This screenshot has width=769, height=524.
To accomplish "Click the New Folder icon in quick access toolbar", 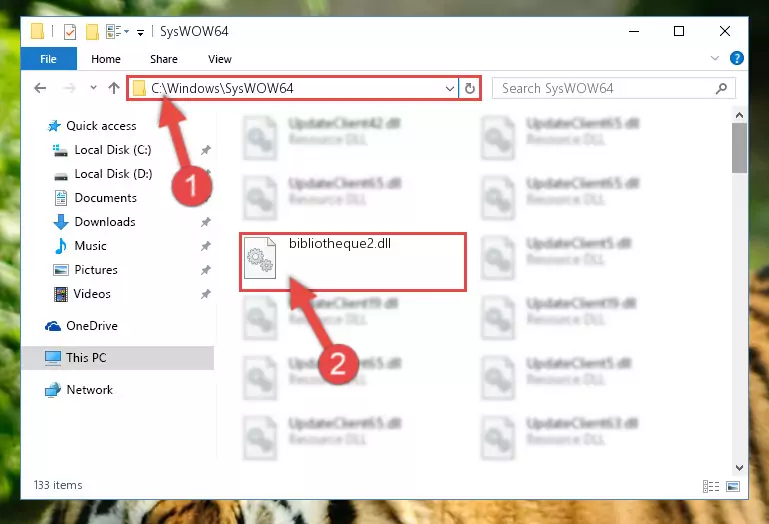I will (92, 32).
